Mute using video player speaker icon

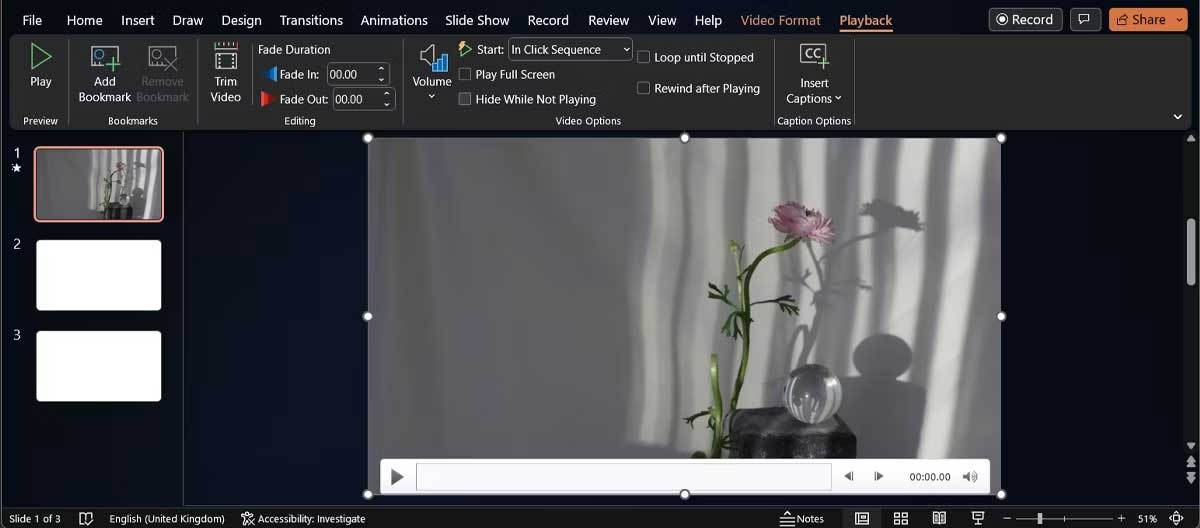969,477
